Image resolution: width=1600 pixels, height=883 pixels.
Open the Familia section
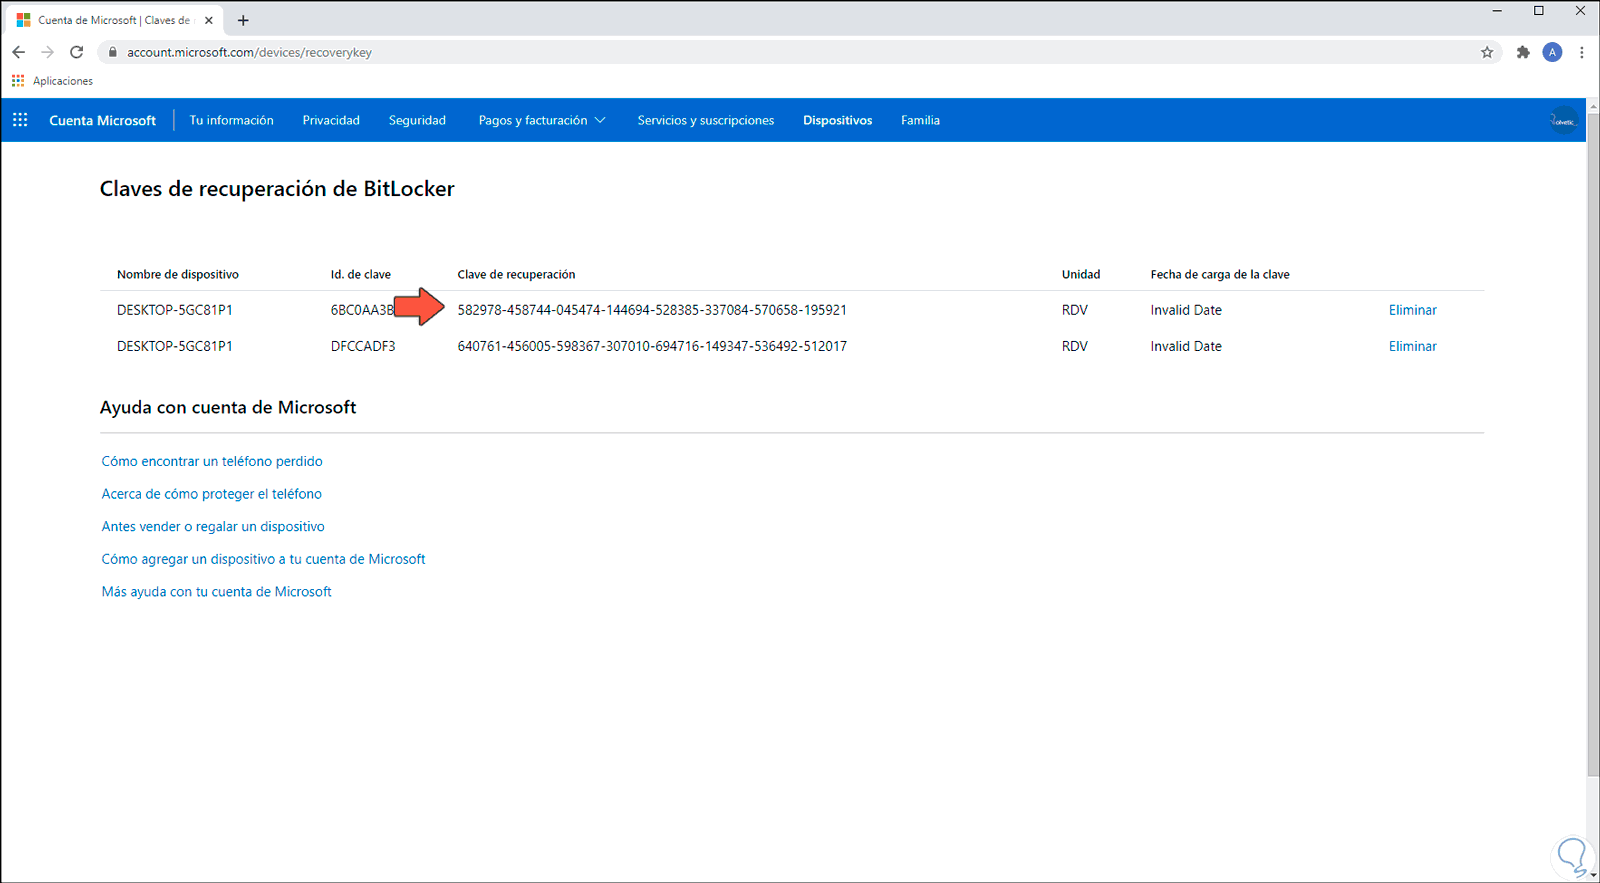tap(920, 120)
